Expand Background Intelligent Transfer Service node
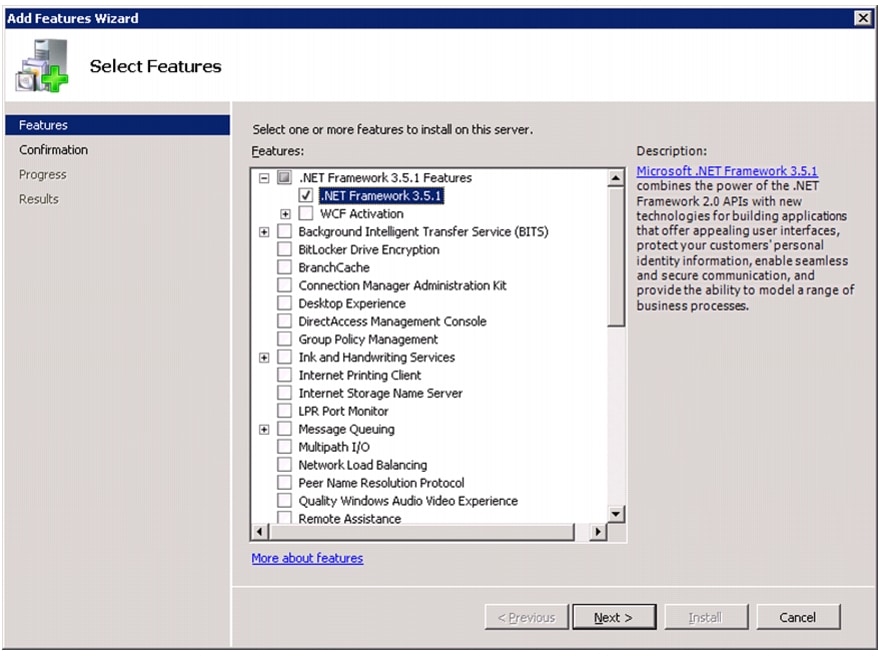The image size is (878, 672). point(264,232)
